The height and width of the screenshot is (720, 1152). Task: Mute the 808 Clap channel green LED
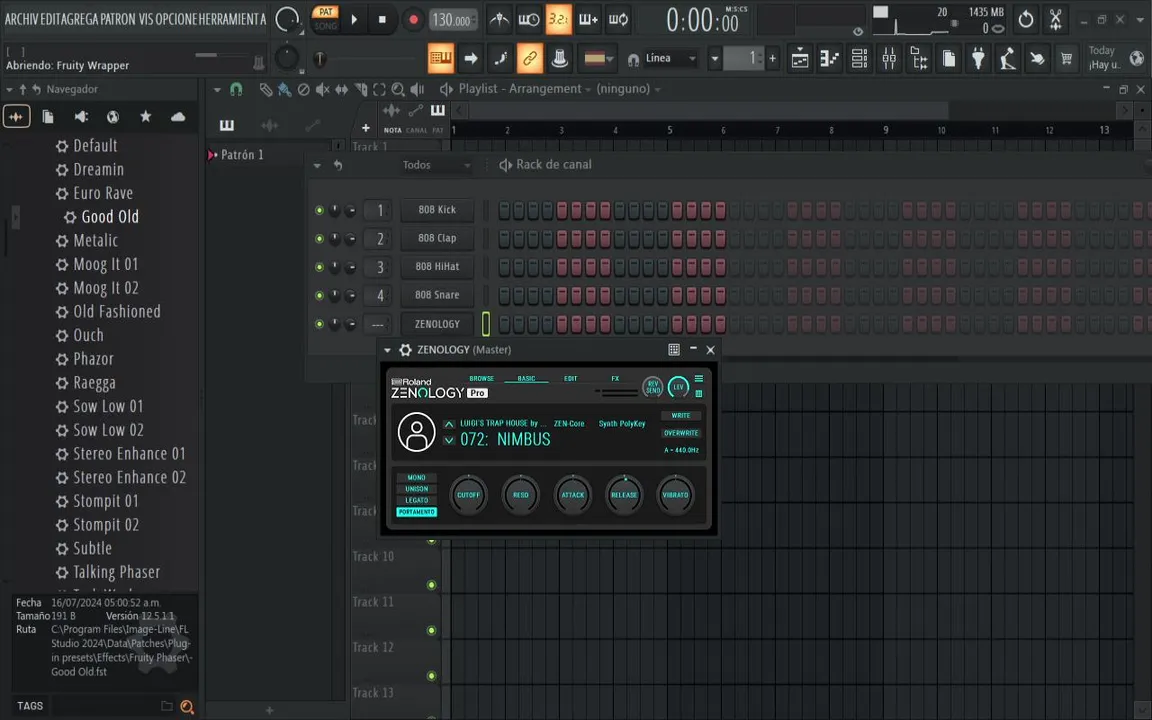coord(319,239)
